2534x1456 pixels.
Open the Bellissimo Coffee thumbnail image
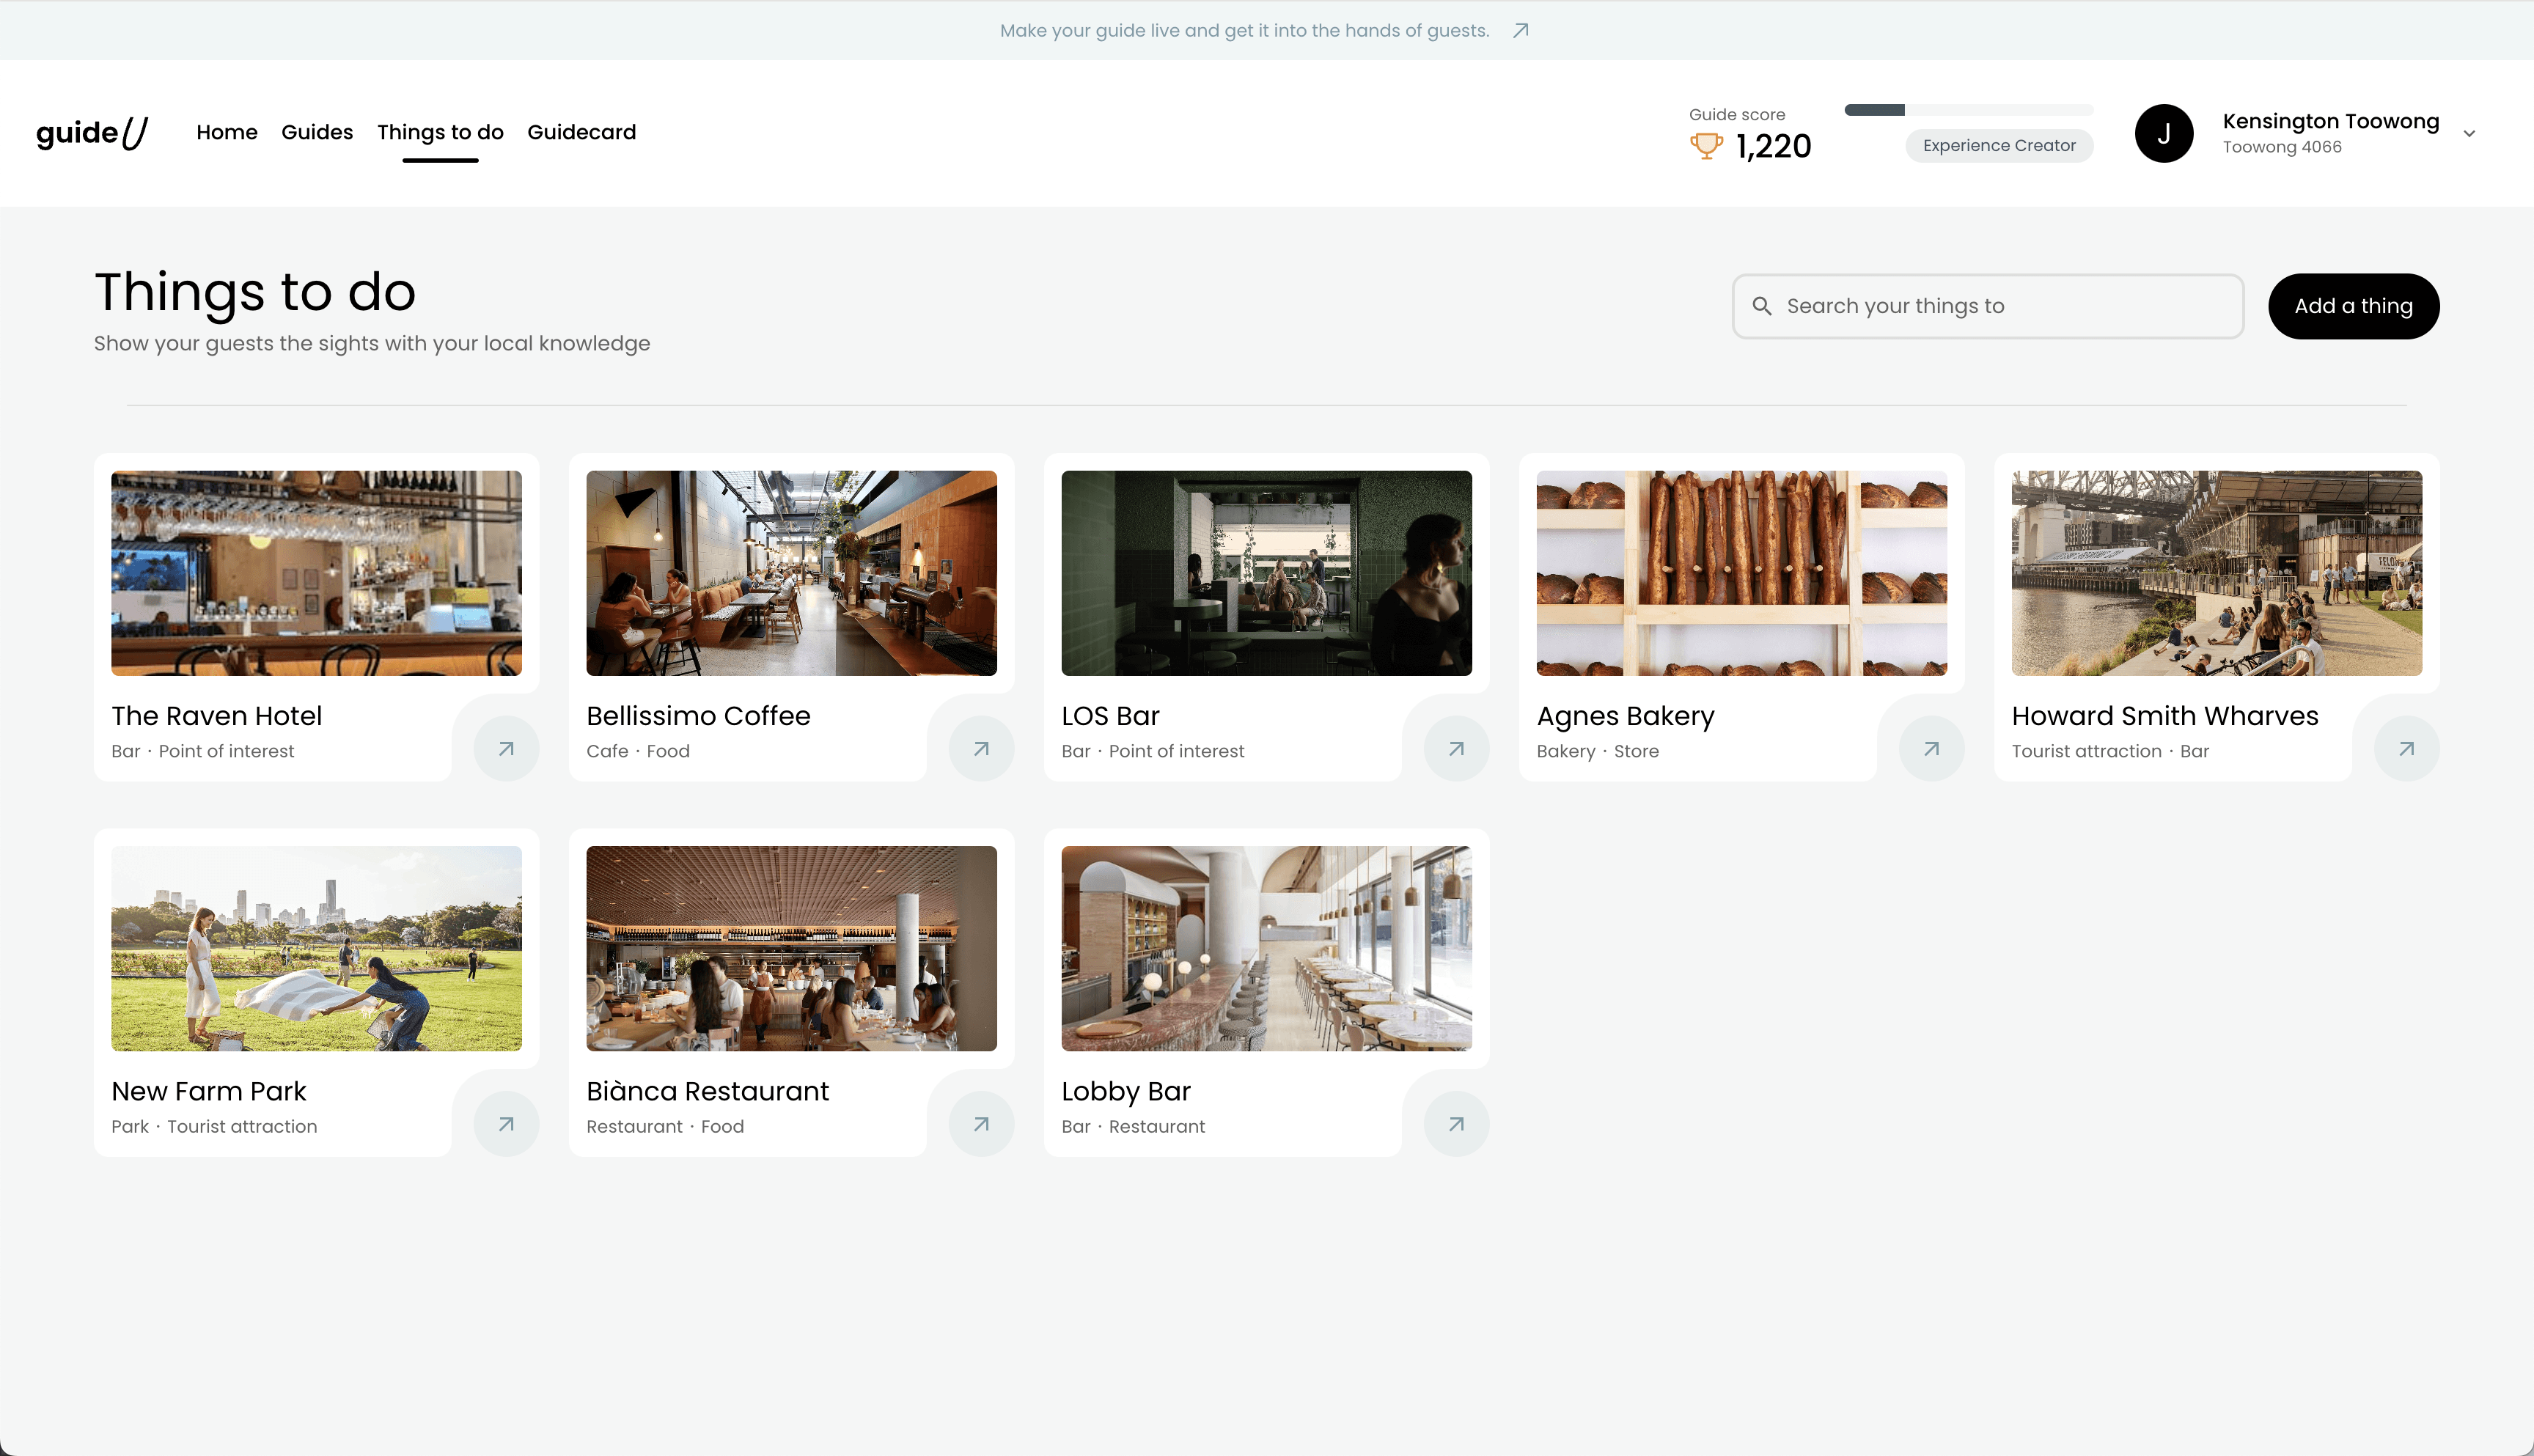[791, 573]
